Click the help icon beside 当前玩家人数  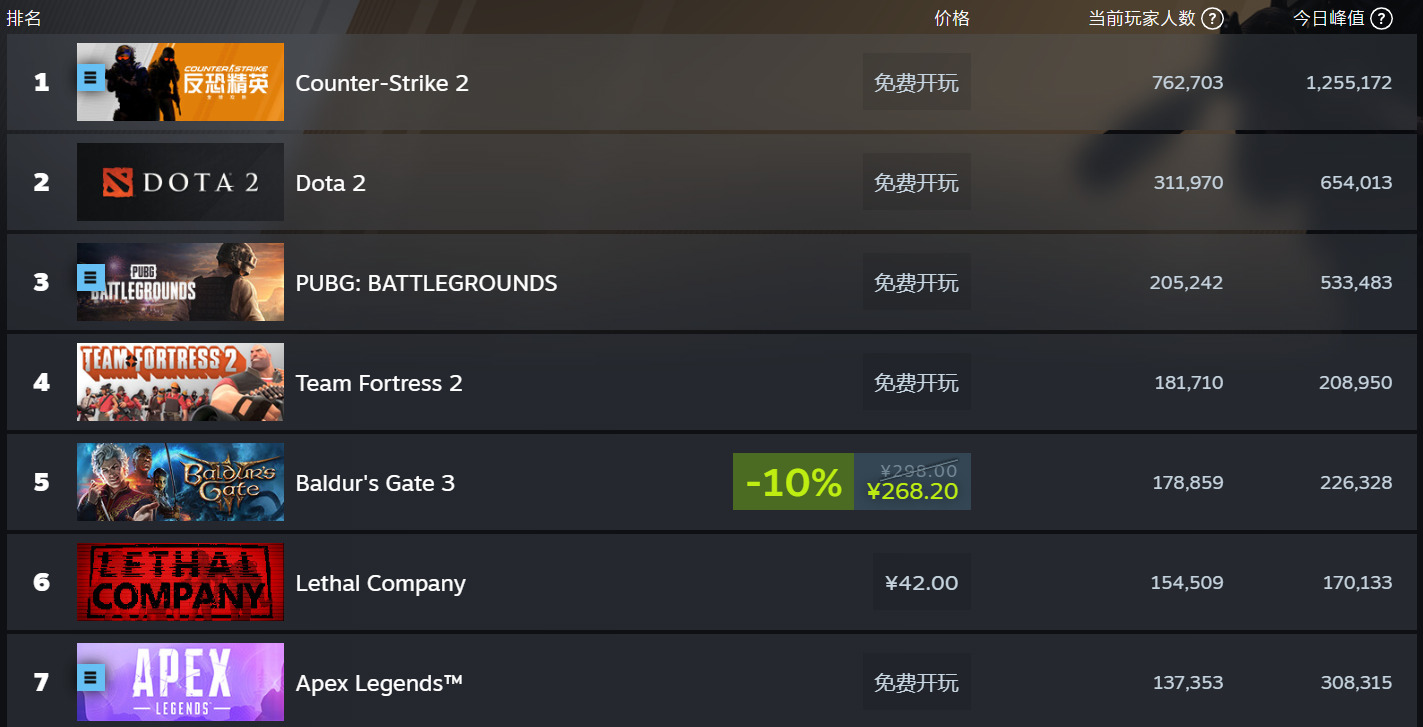1212,18
